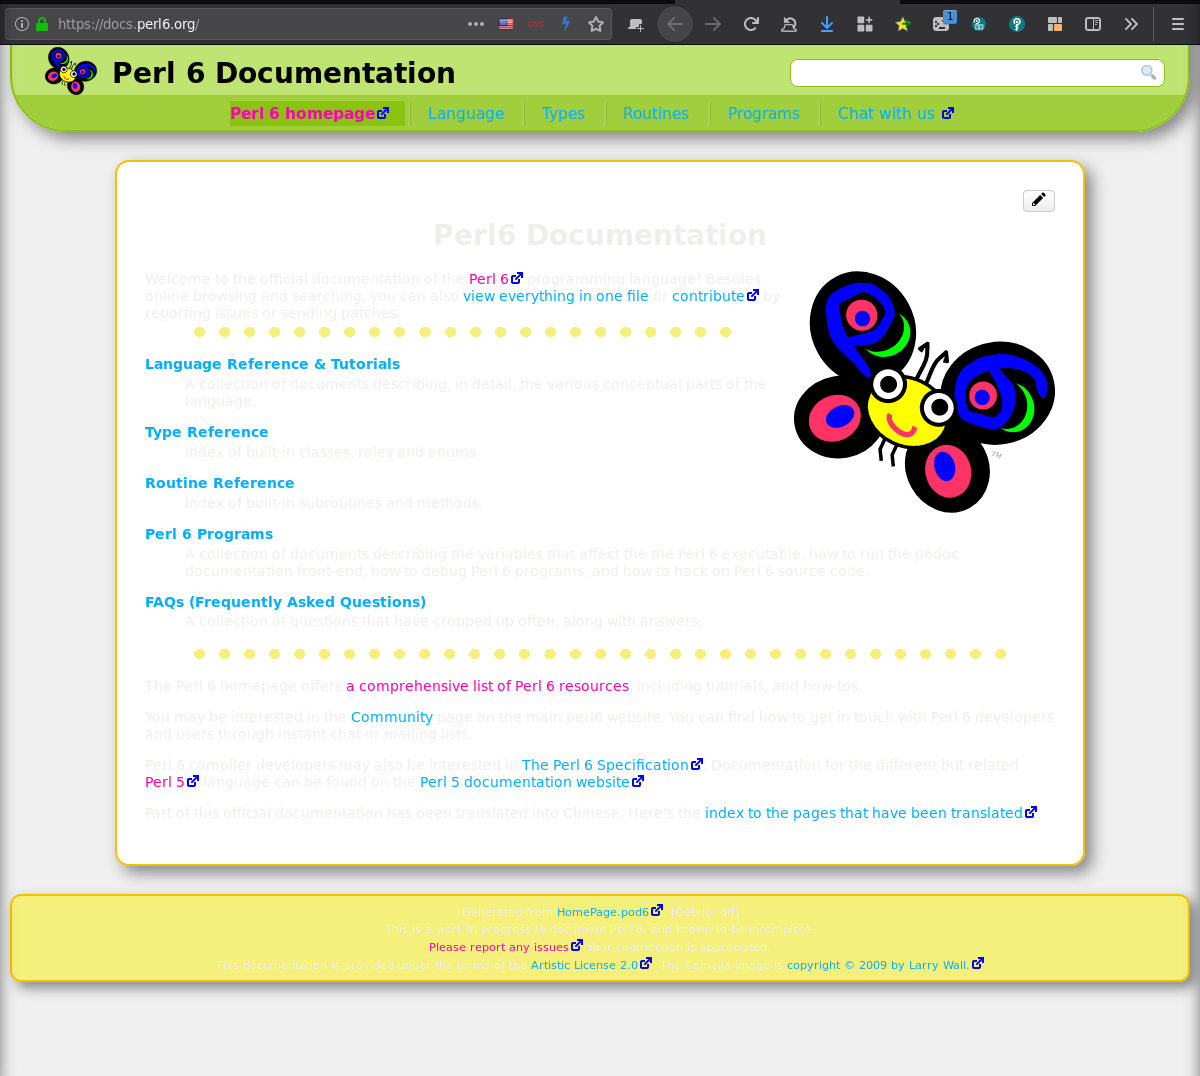
Task: Open the downloads panel arrow
Action: (x=827, y=24)
